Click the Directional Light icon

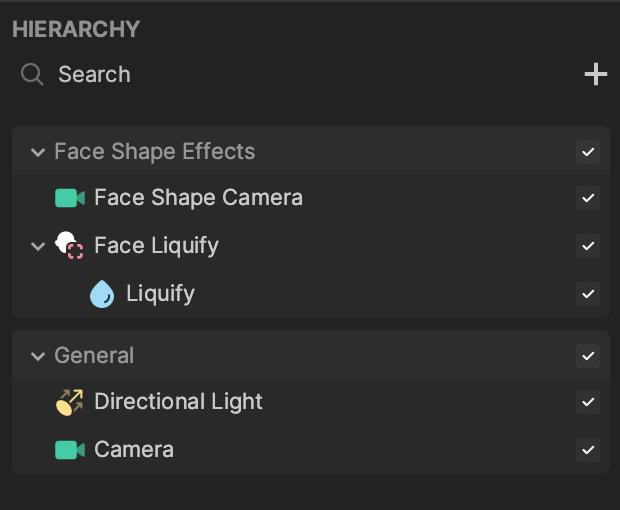(70, 402)
